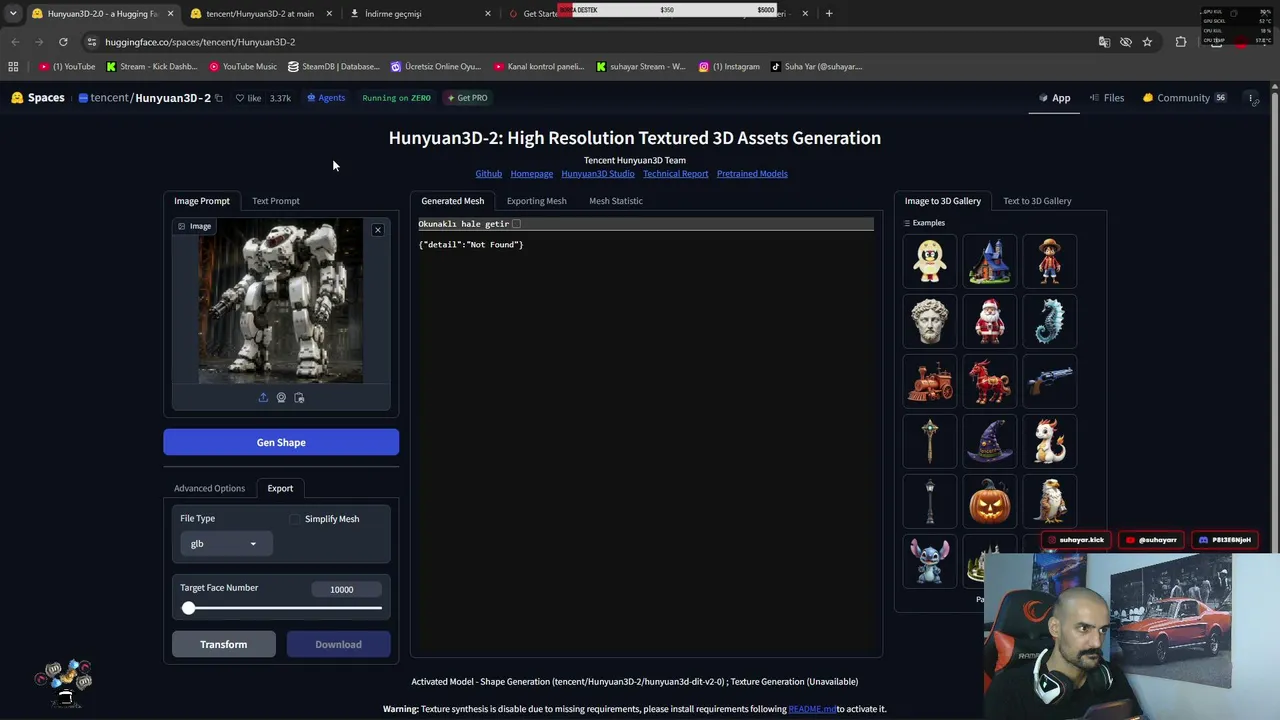1280x720 pixels.
Task: Open the browser extensions puzzle icon
Action: point(1181,42)
